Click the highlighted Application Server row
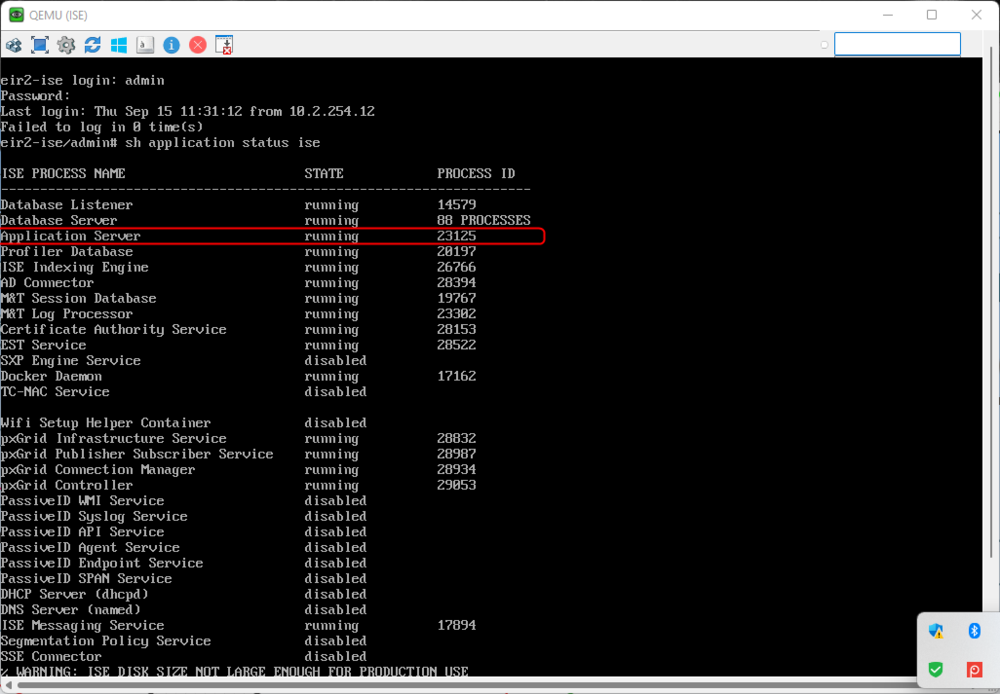The image size is (1000, 694). coord(272,236)
